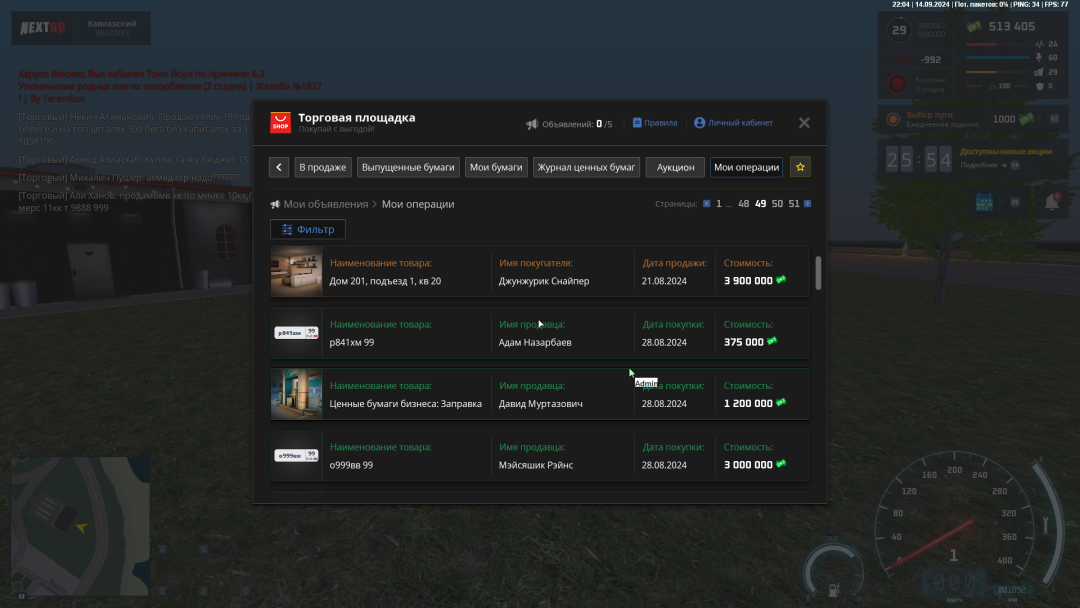This screenshot has height=608, width=1080.
Task: Close the Торговая площадка window
Action: click(804, 123)
